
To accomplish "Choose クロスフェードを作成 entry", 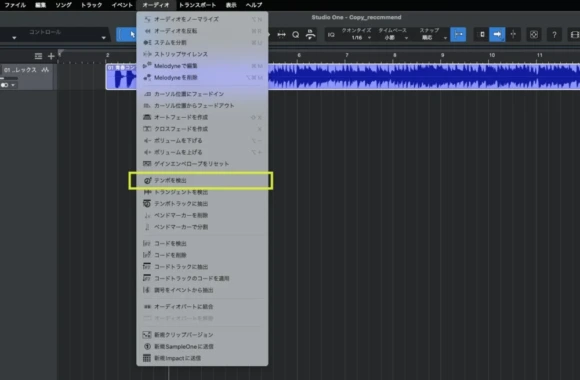I will pos(202,129).
